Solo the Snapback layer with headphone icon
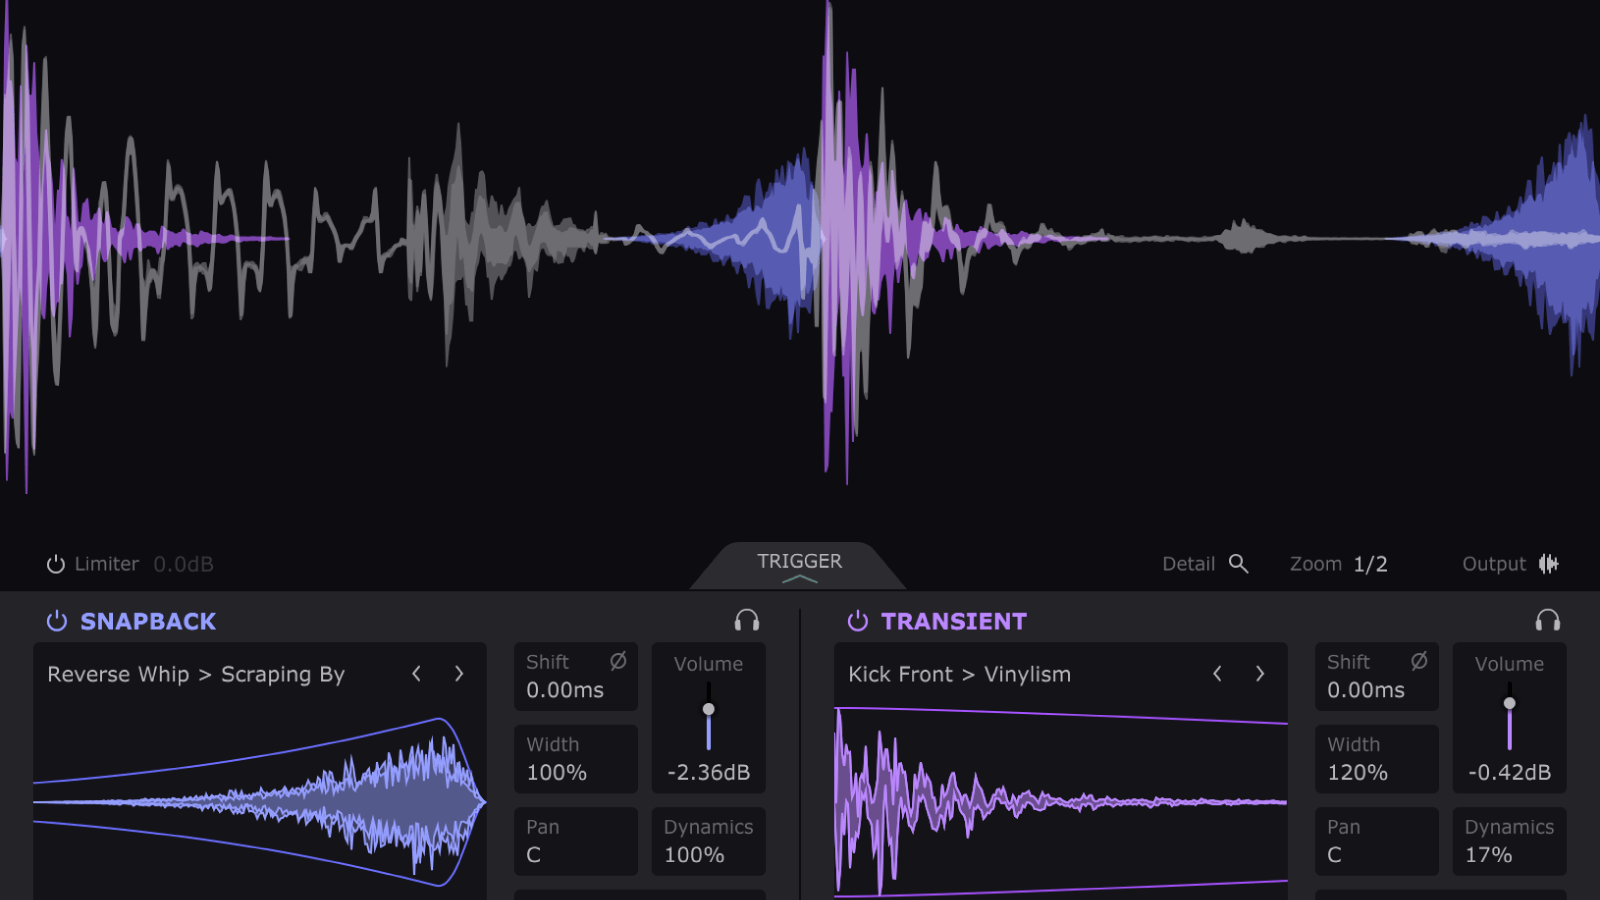 [745, 620]
